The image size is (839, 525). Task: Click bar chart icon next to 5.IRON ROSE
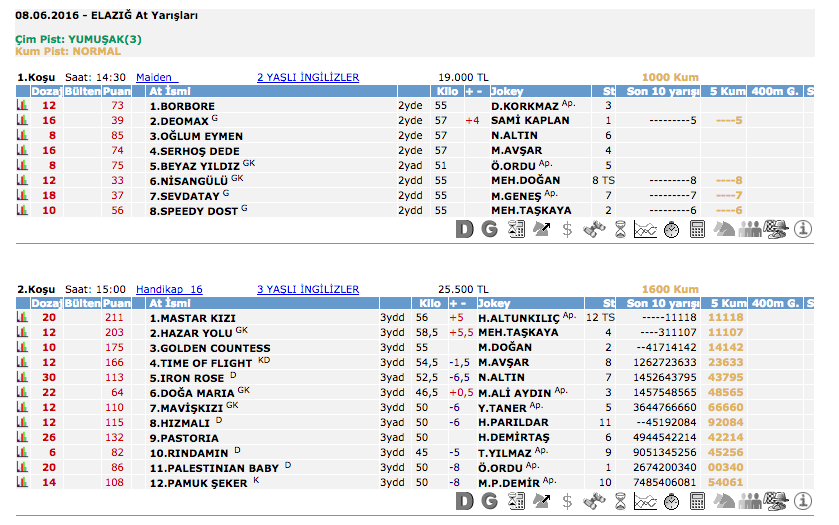pyautogui.click(x=22, y=378)
